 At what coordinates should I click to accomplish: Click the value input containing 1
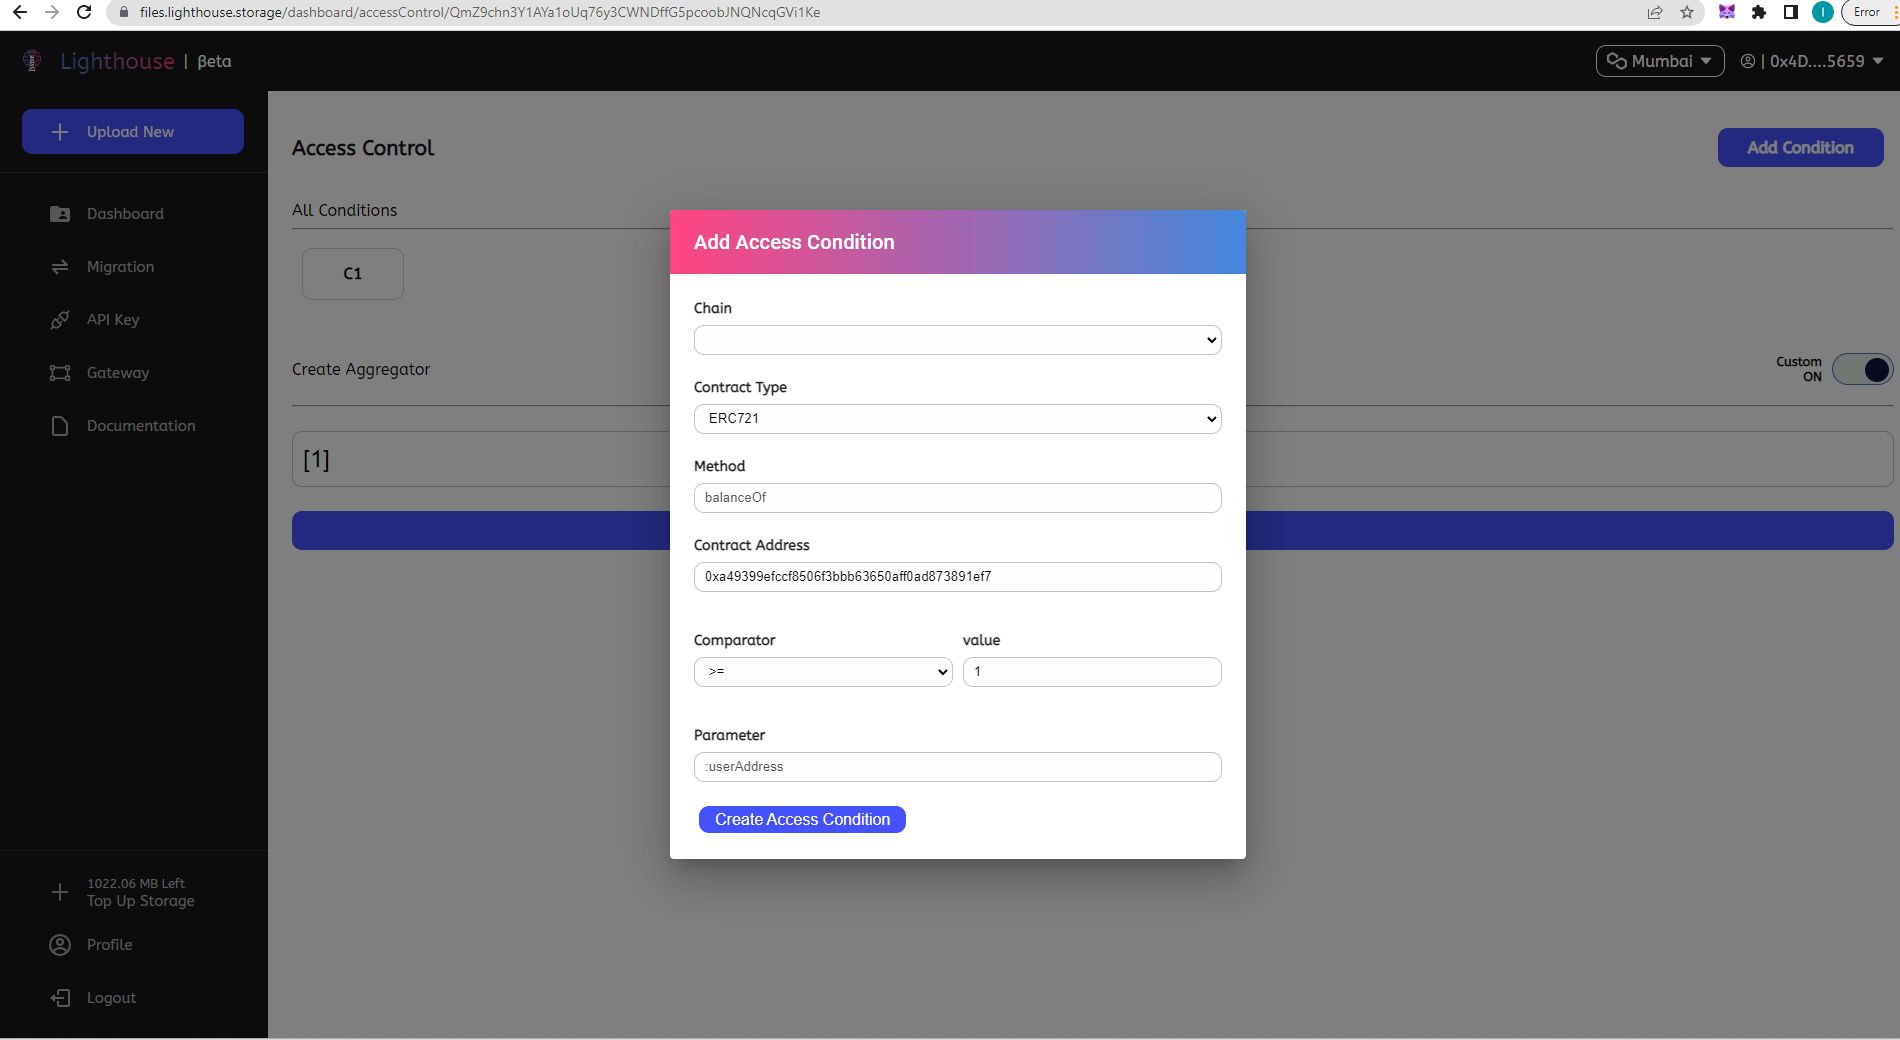tap(1092, 672)
